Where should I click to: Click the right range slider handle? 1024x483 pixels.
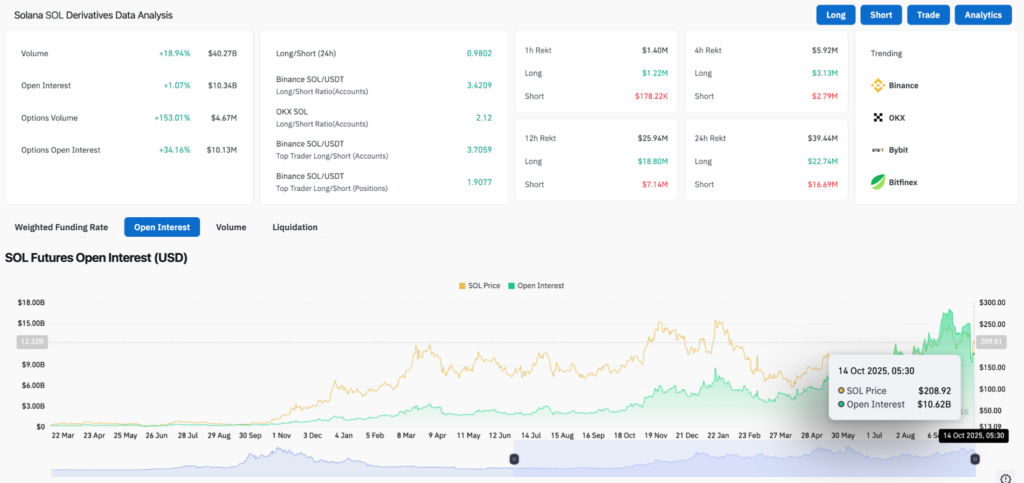click(974, 459)
